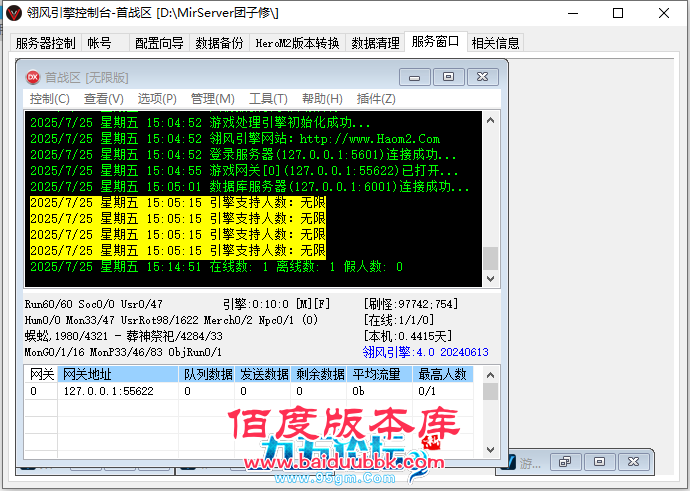690x491 pixels.
Task: Click the Run60/60 Soc0/0 Usr0/47 status line
Action: click(93, 304)
